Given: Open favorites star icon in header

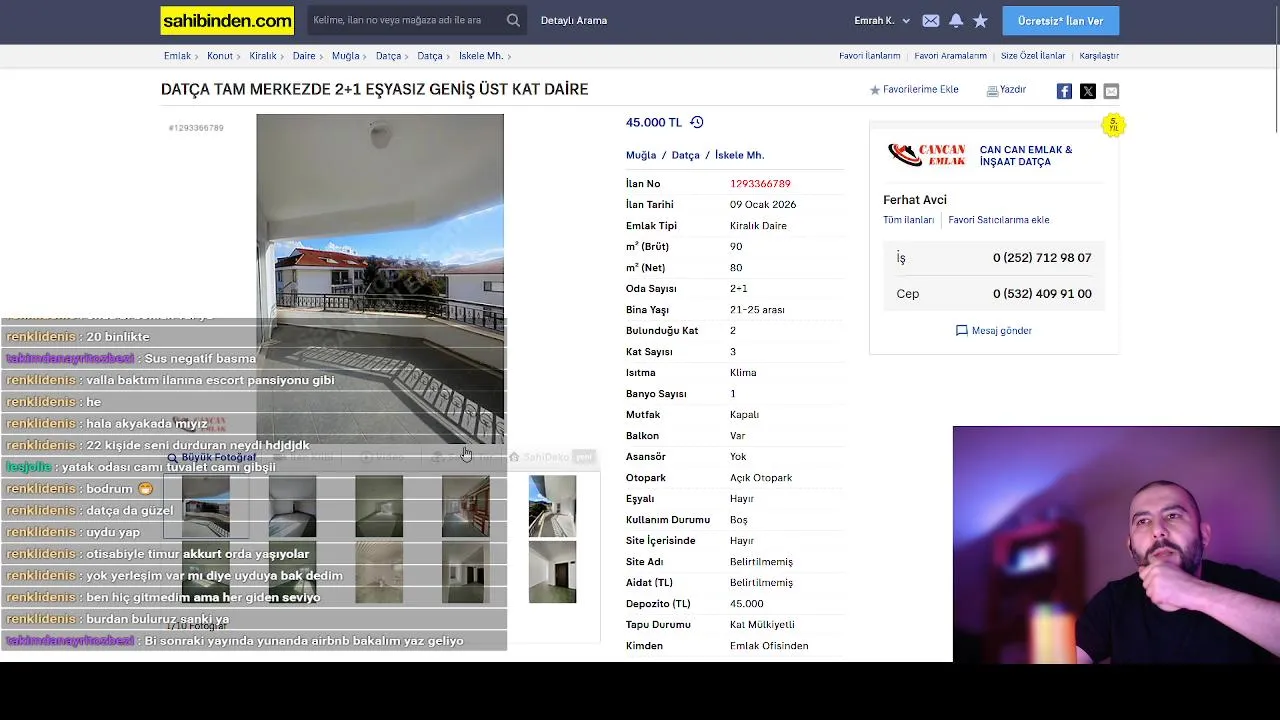Looking at the screenshot, I should 981,20.
